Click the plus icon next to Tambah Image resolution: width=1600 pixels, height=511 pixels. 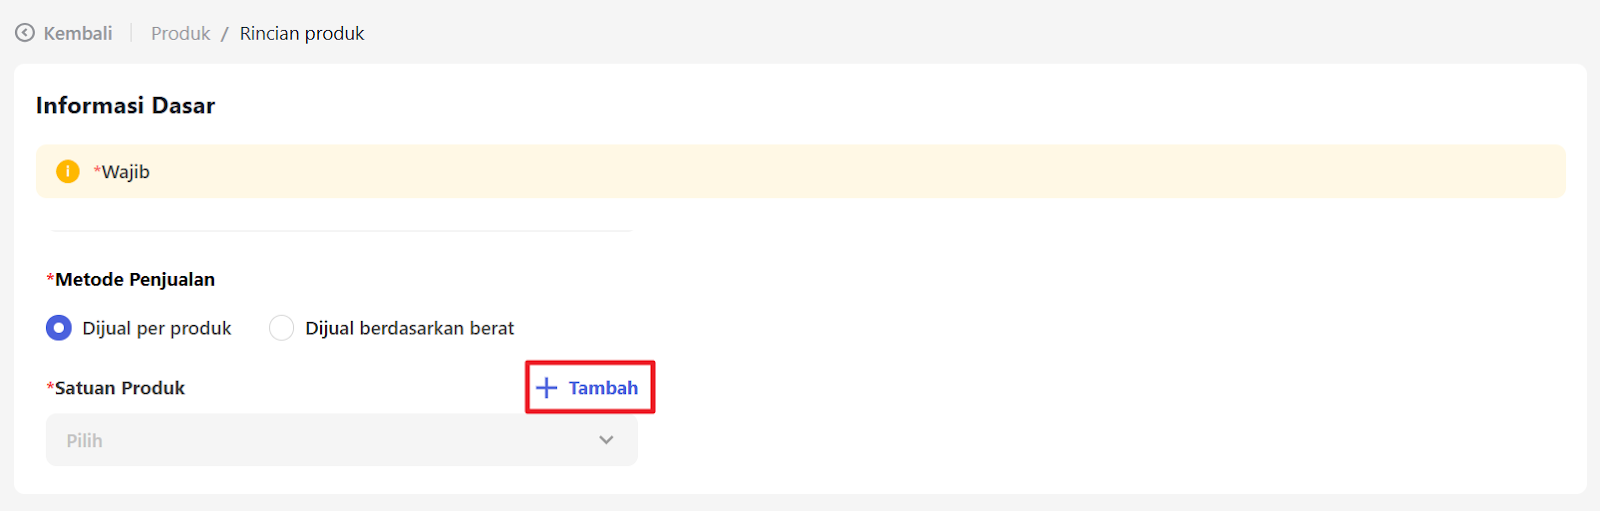[546, 388]
